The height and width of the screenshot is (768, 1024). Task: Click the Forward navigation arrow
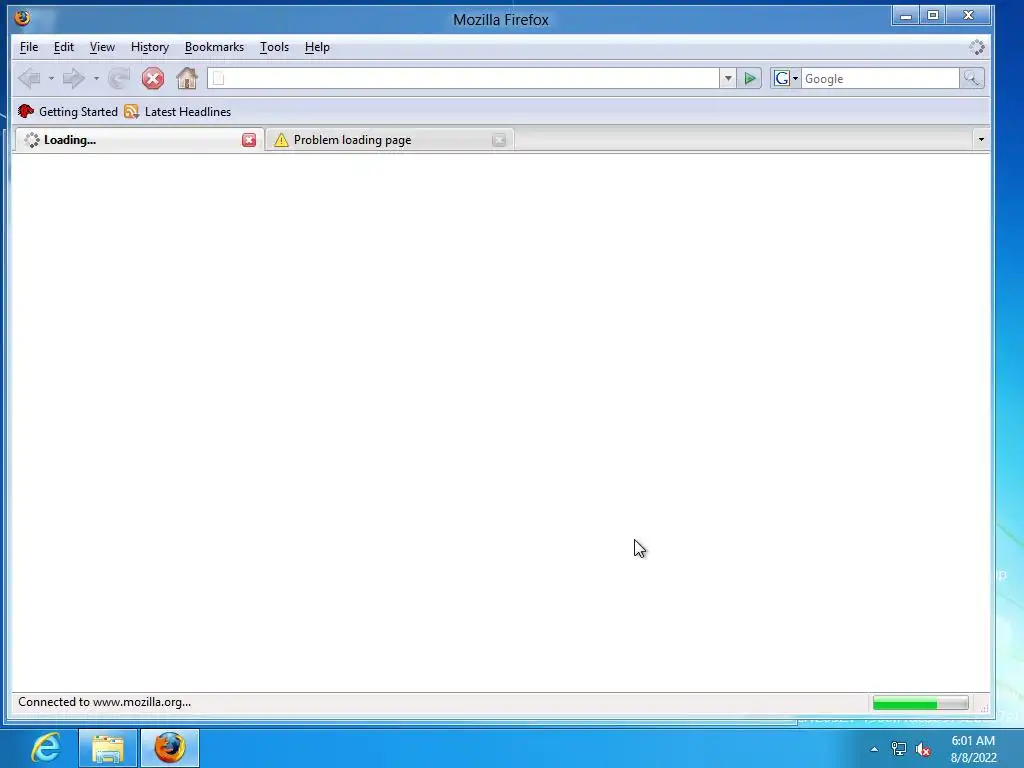(x=73, y=78)
